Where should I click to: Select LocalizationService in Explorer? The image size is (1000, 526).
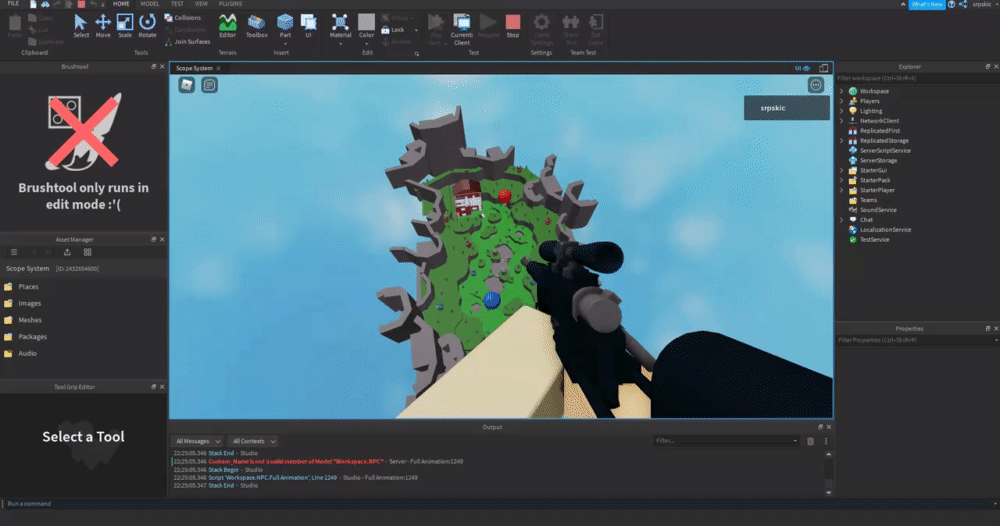pyautogui.click(x=885, y=230)
